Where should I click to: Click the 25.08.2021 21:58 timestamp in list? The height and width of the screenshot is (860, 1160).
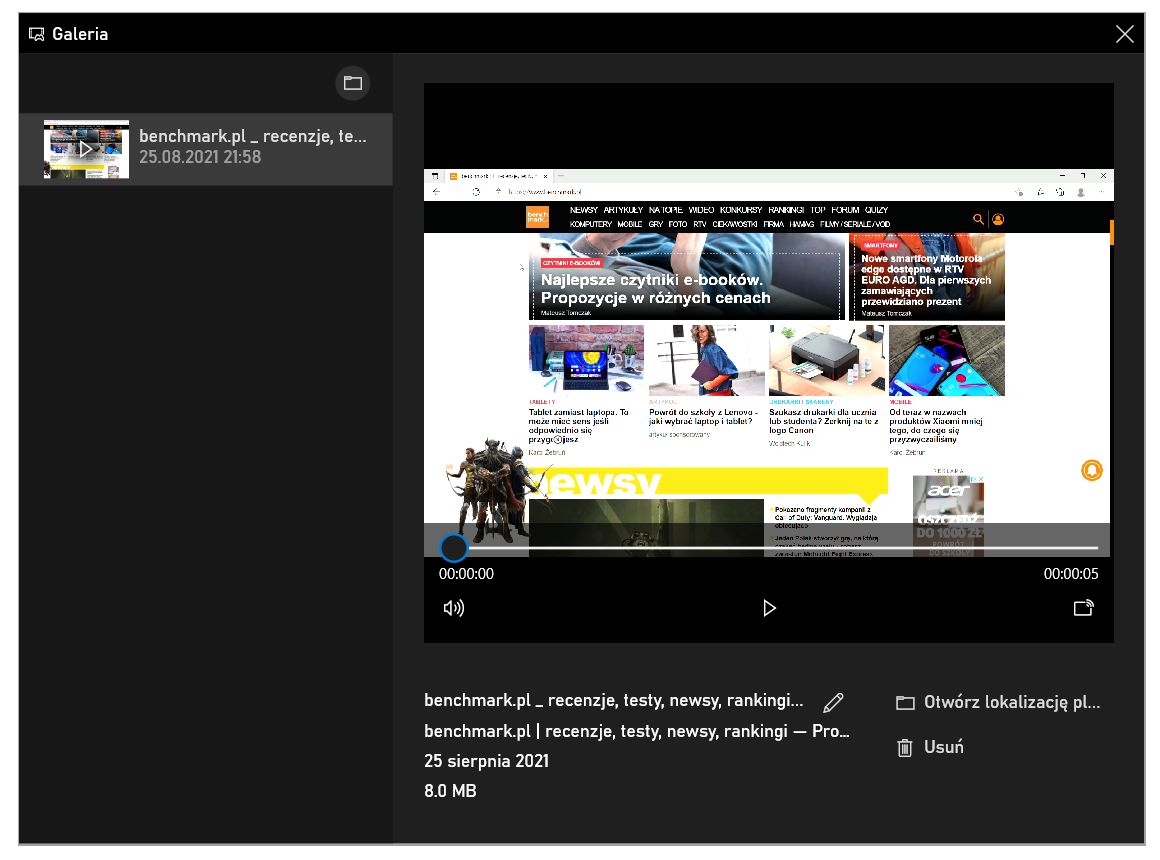tap(200, 157)
